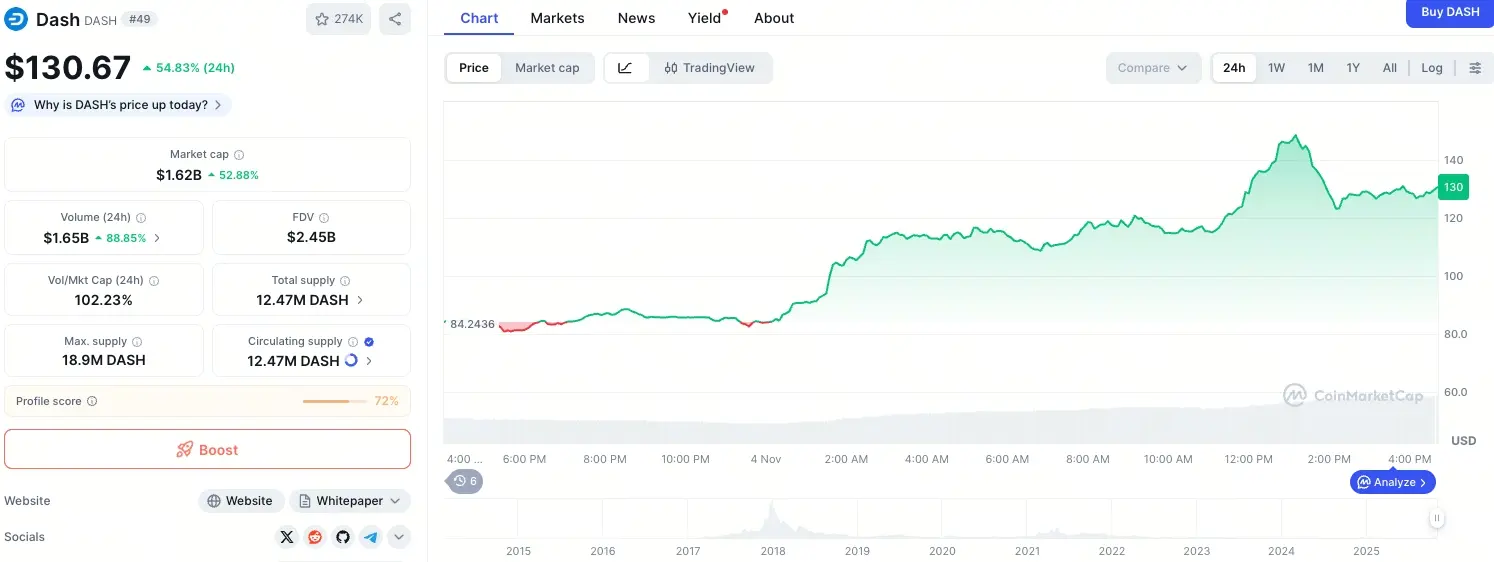Open the Reddit social link

click(x=315, y=537)
